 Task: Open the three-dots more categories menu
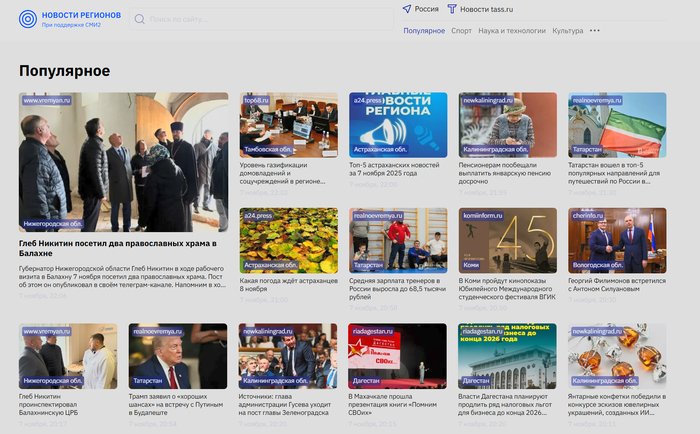[x=595, y=31]
